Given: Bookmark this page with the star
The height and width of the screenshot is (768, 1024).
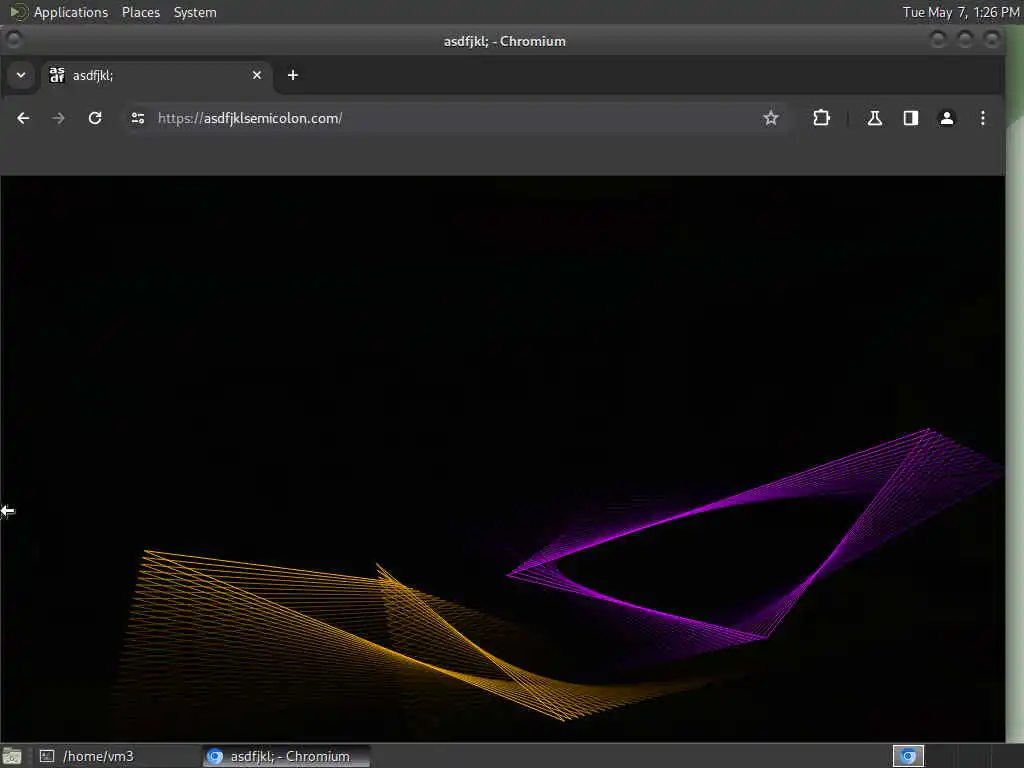Looking at the screenshot, I should [x=771, y=118].
